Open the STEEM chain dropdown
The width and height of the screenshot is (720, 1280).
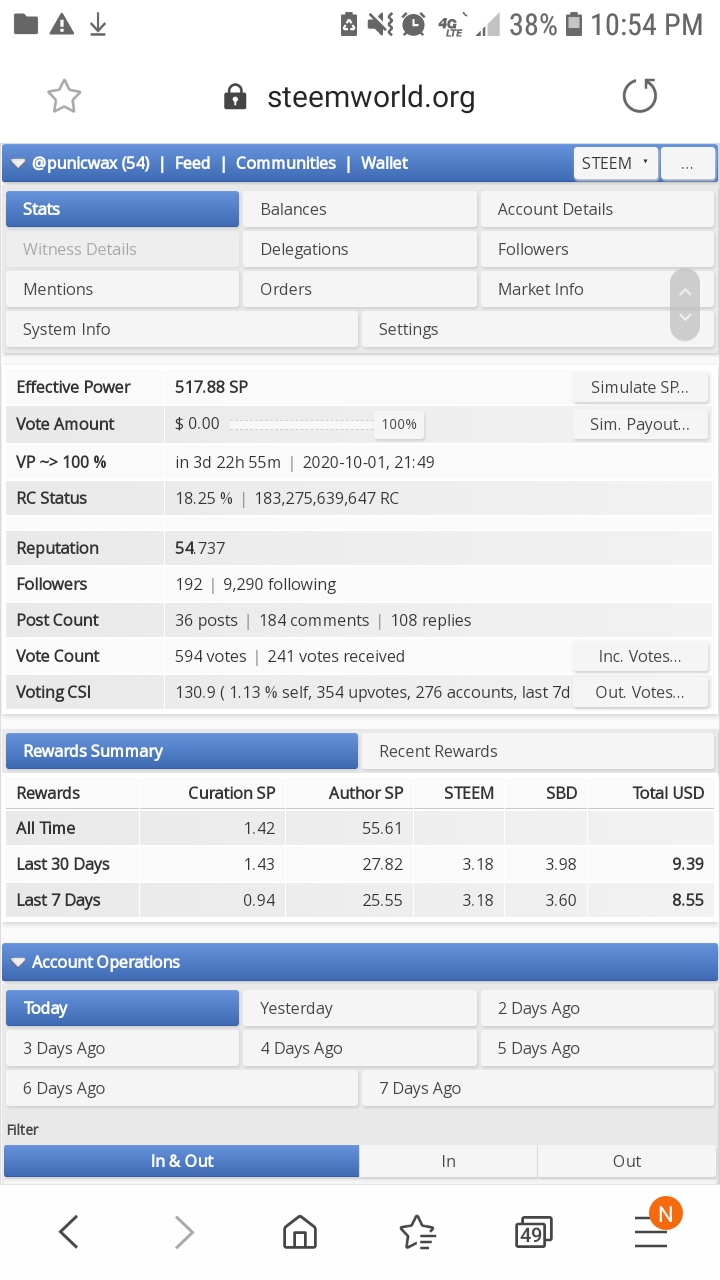pyautogui.click(x=616, y=163)
